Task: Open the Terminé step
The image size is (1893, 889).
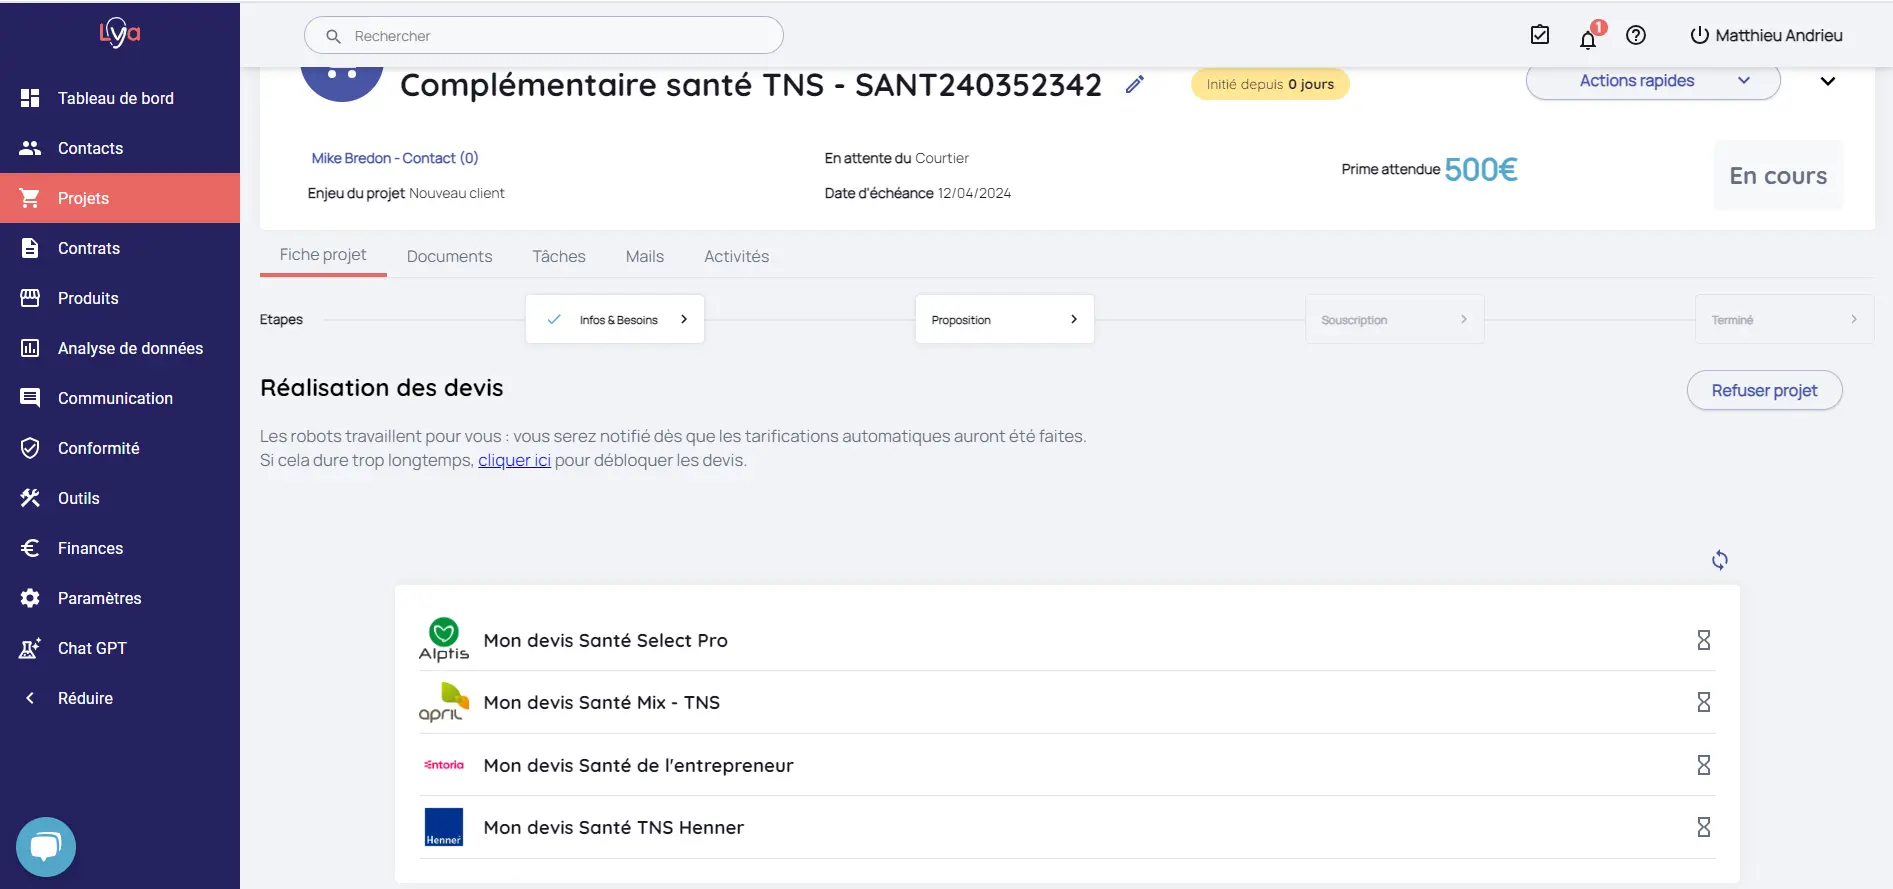Action: tap(1785, 320)
